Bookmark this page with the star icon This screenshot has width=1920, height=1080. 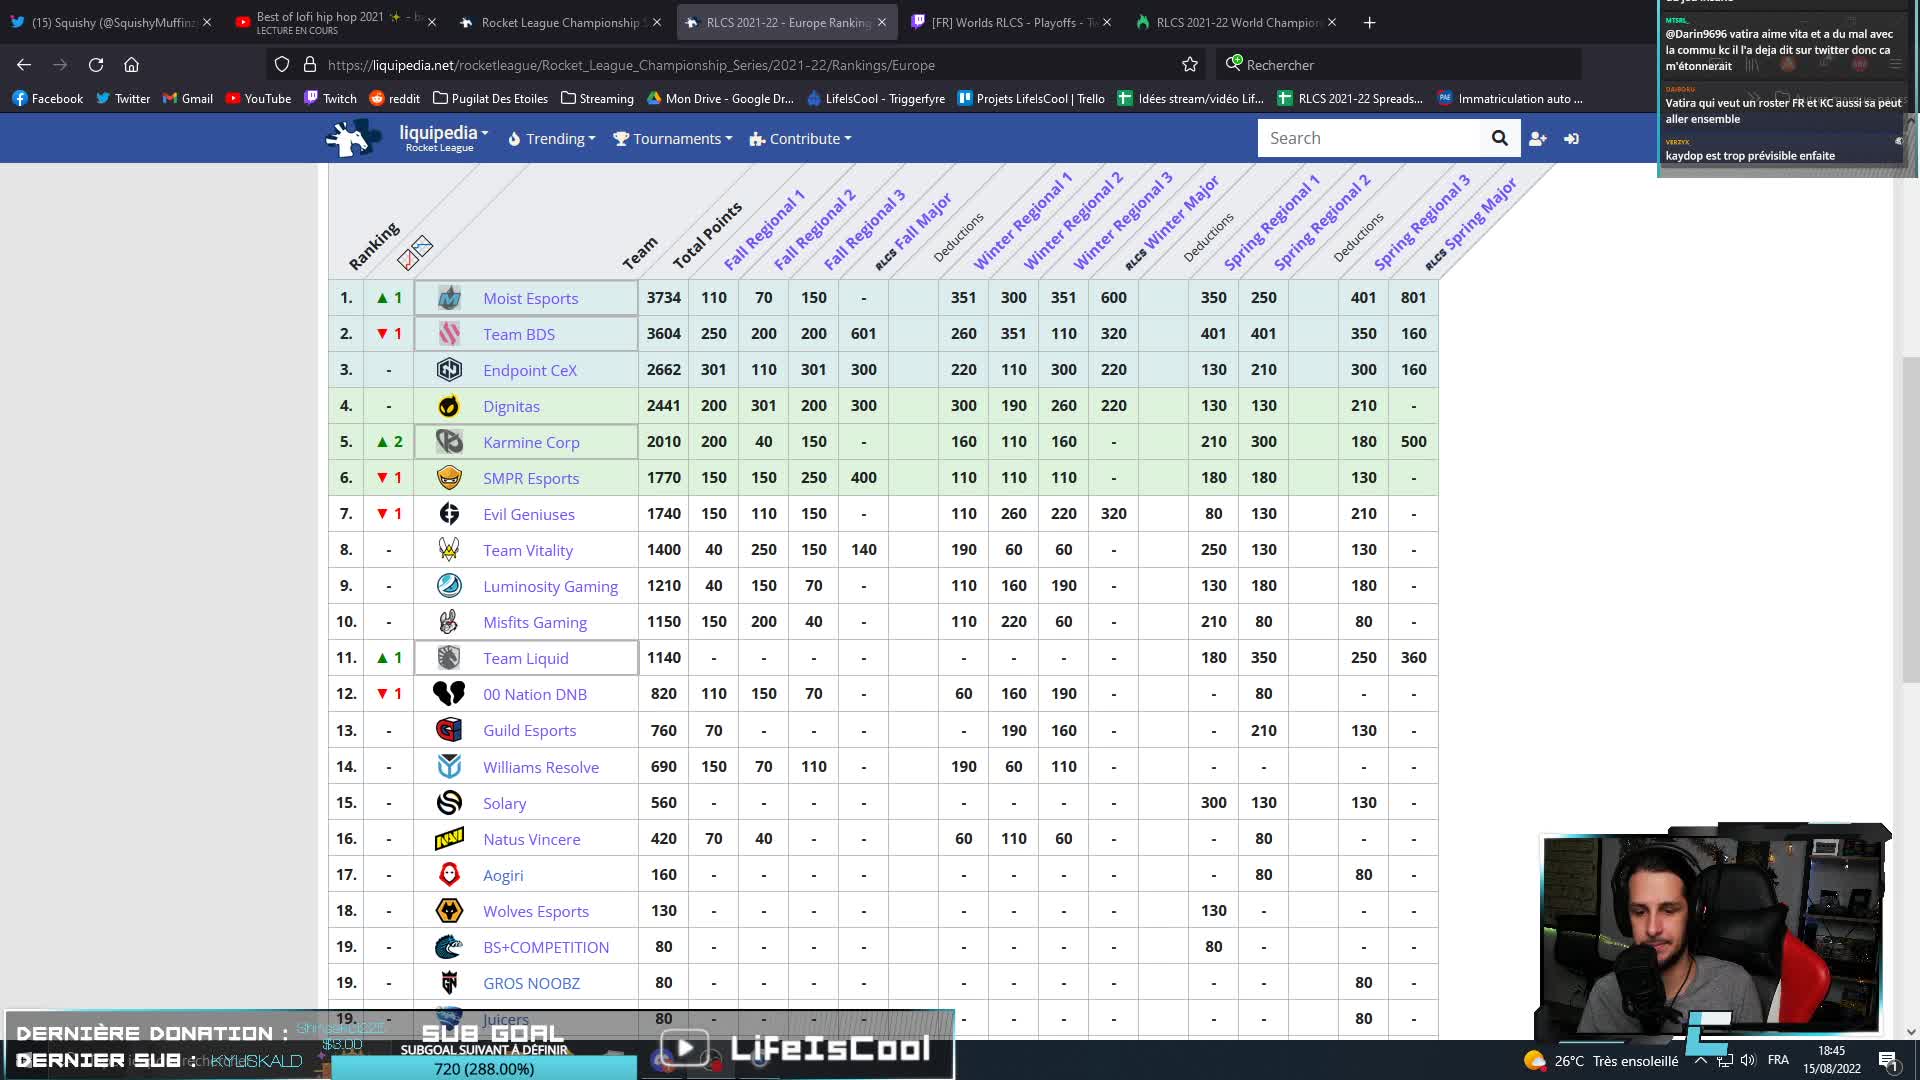click(x=1190, y=65)
